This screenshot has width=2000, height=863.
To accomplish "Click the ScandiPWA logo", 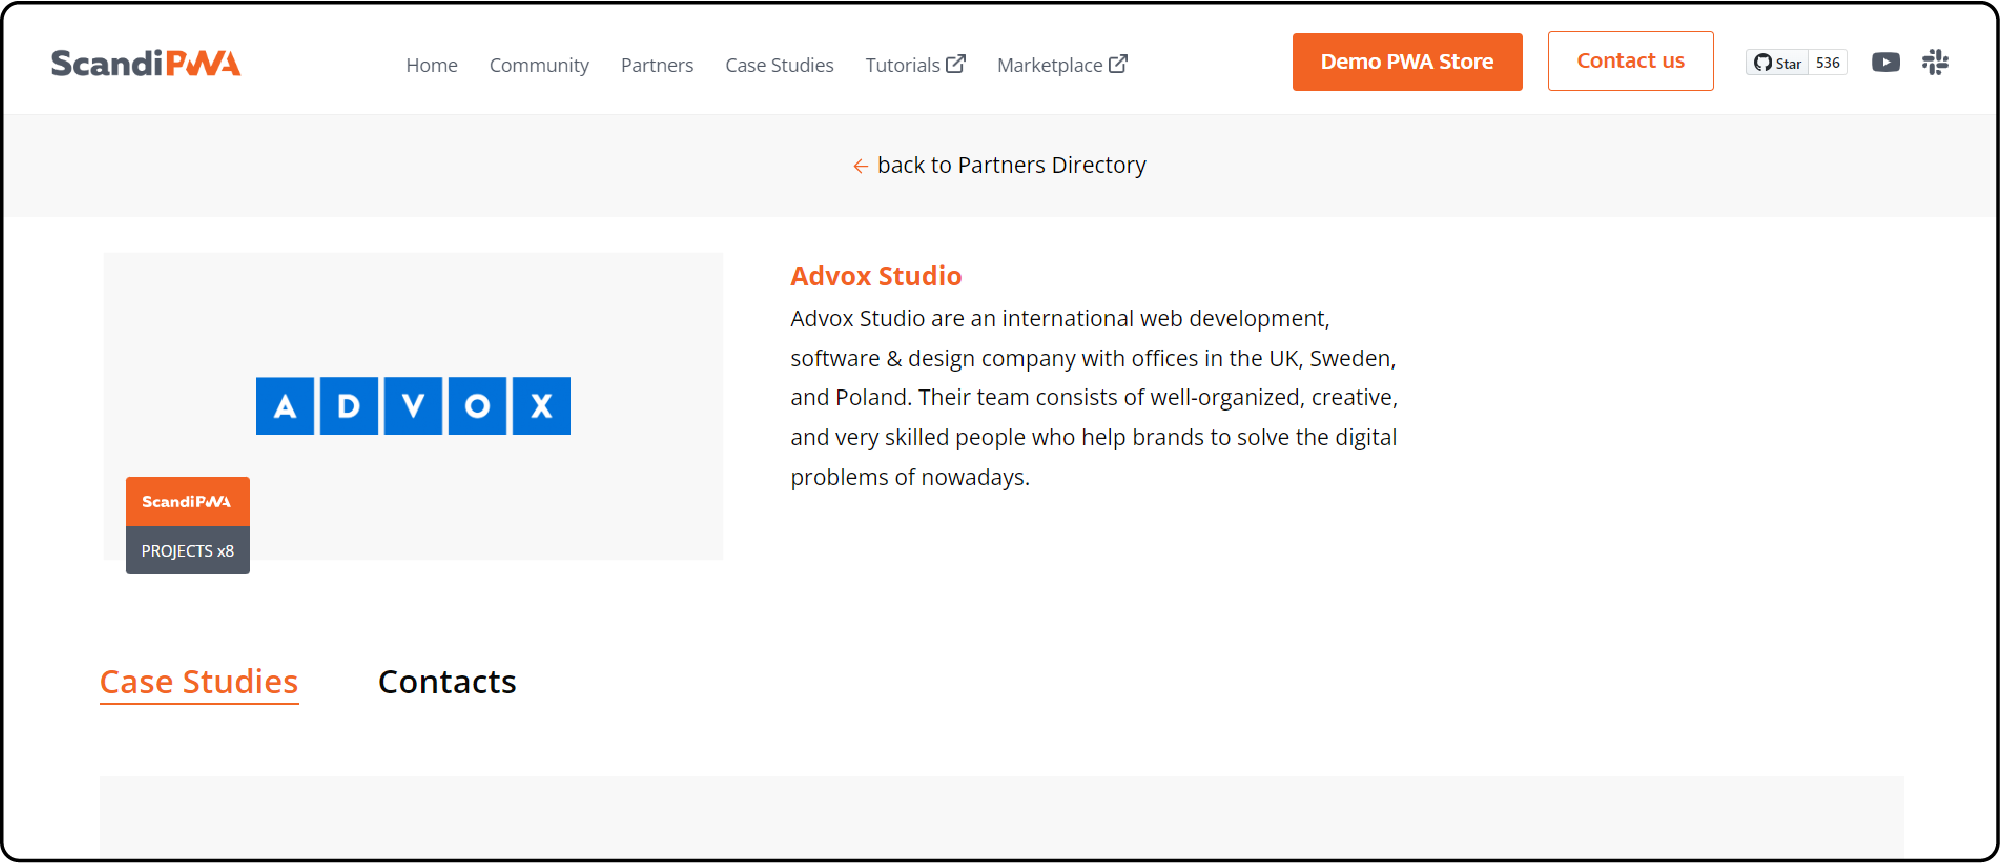I will click(x=145, y=63).
